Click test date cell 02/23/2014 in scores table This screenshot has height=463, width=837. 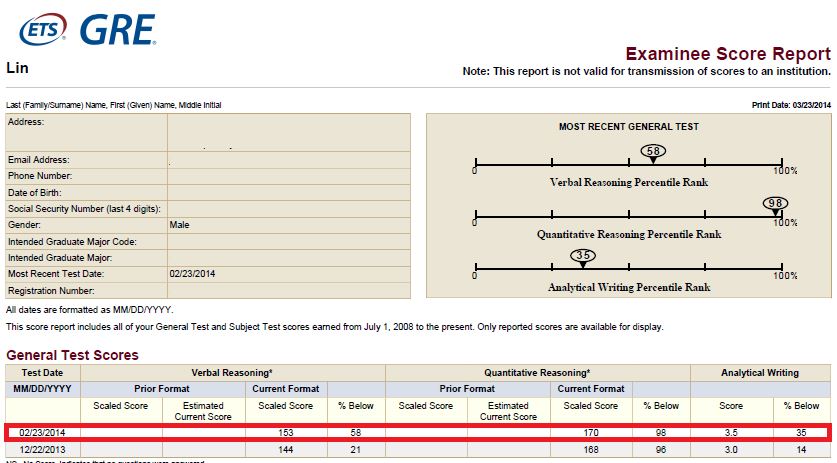42,433
